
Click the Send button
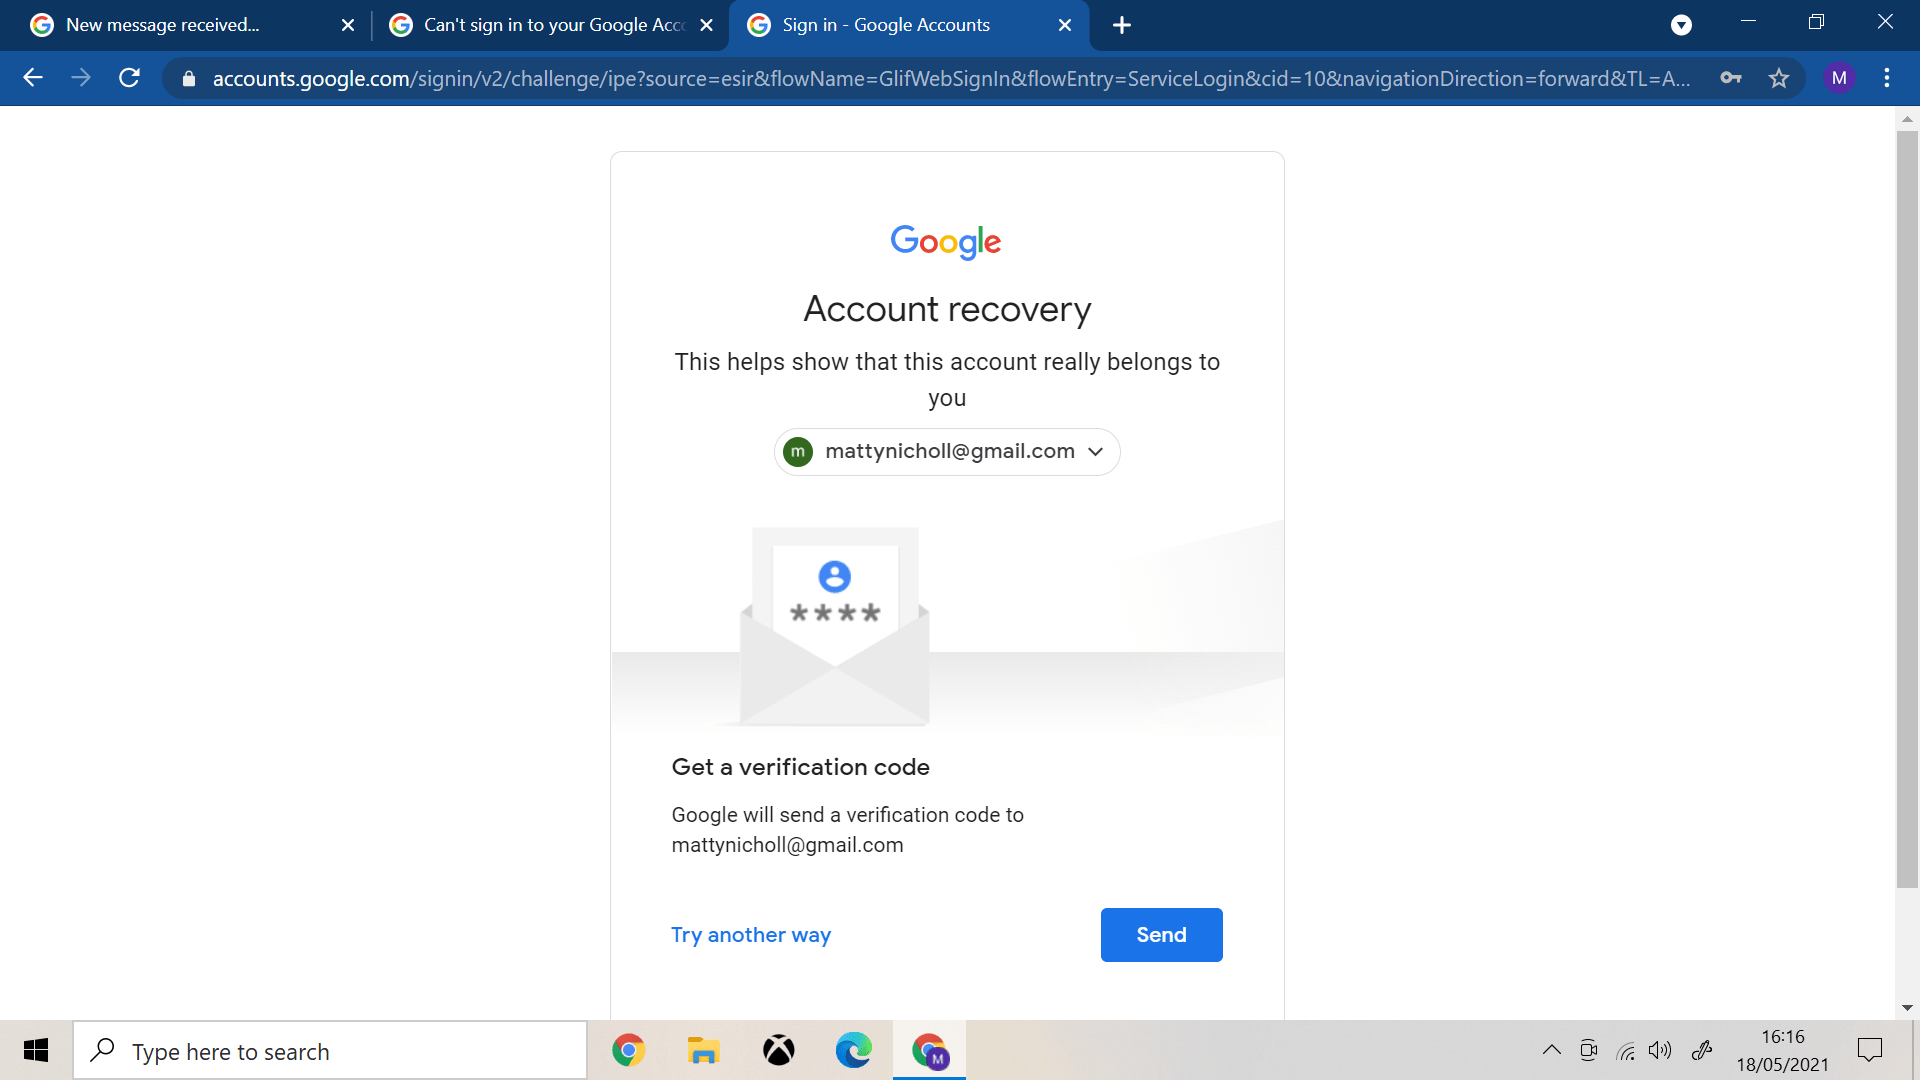click(1161, 935)
